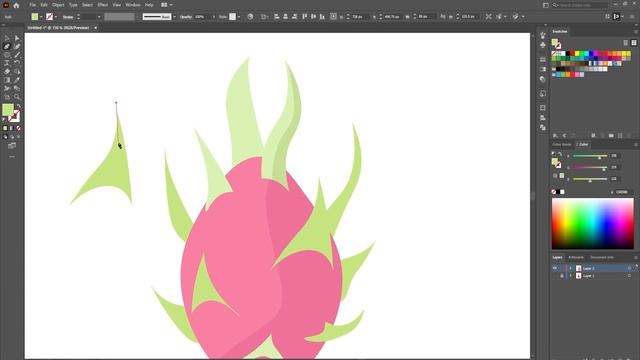Open the Object menu
The height and width of the screenshot is (360, 640).
(x=58, y=5)
